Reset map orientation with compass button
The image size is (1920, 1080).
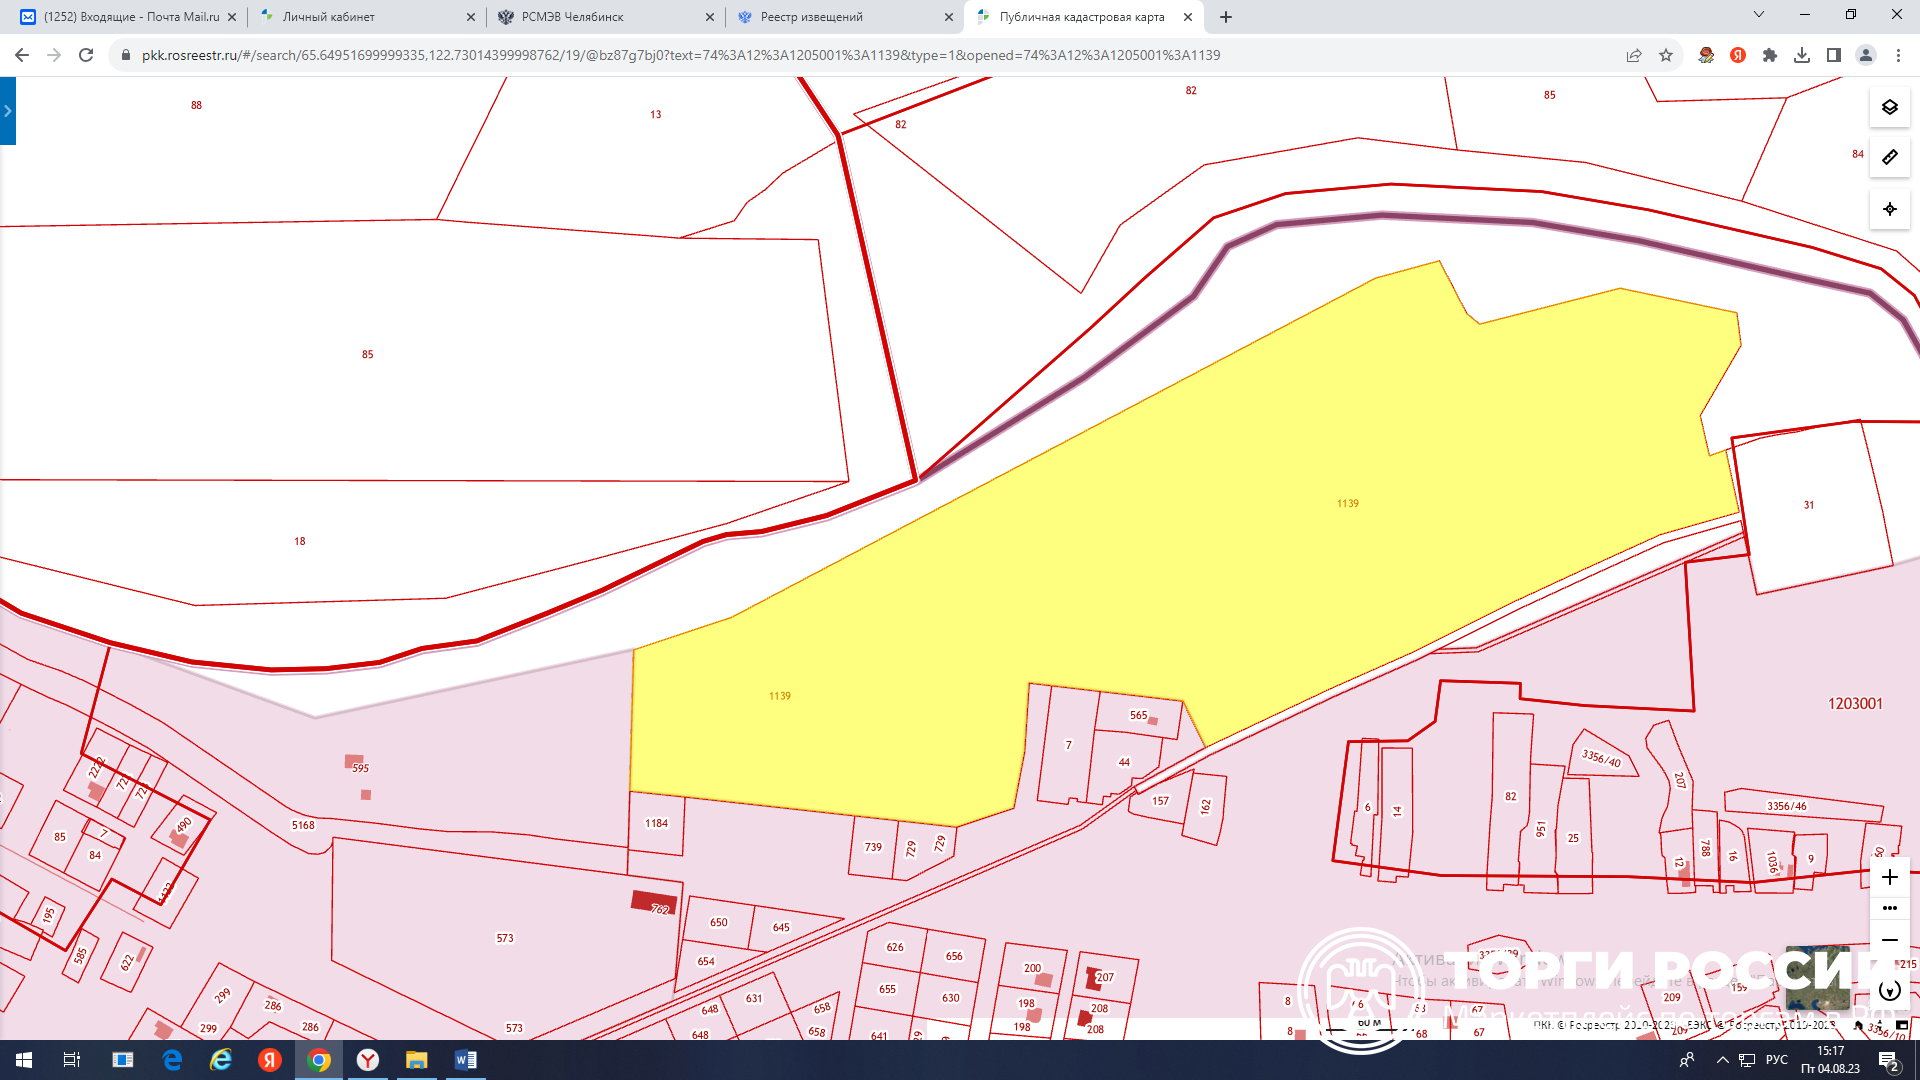point(1889,991)
